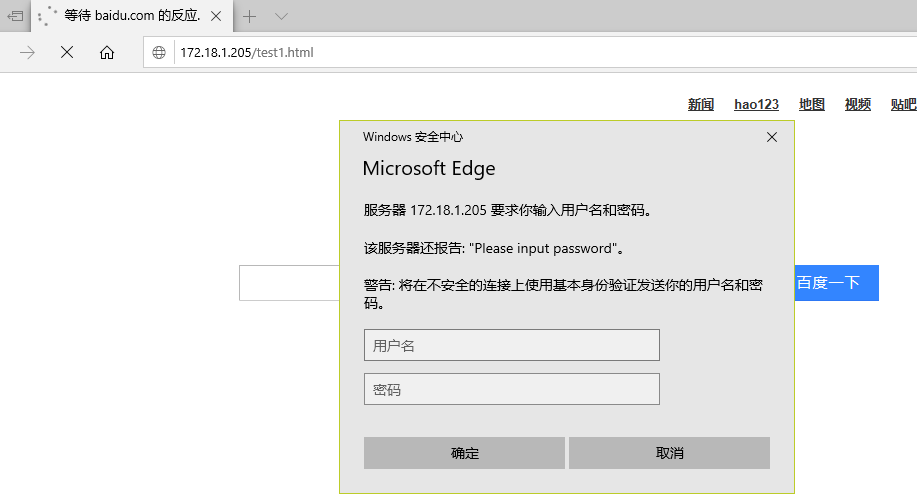Open the 地图 link

pyautogui.click(x=812, y=105)
